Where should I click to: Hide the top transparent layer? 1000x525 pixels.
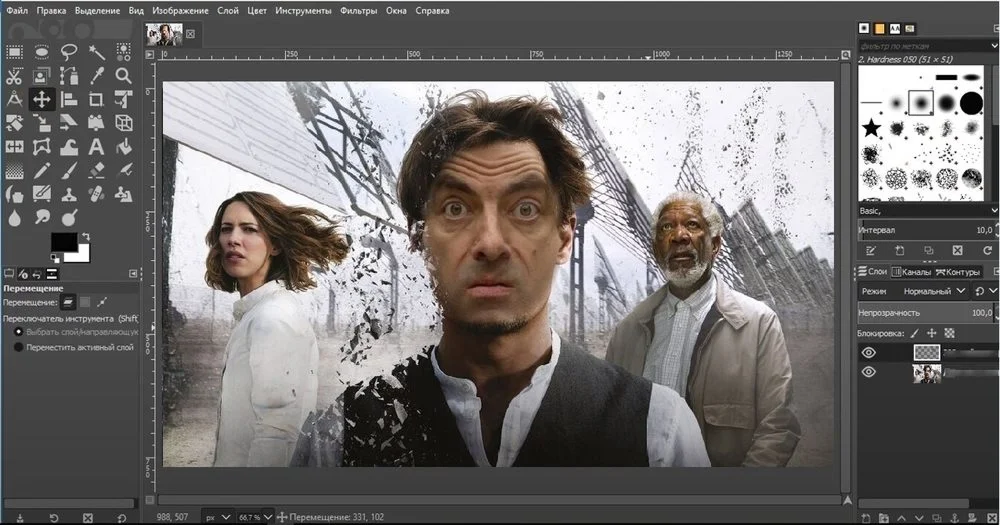(868, 352)
